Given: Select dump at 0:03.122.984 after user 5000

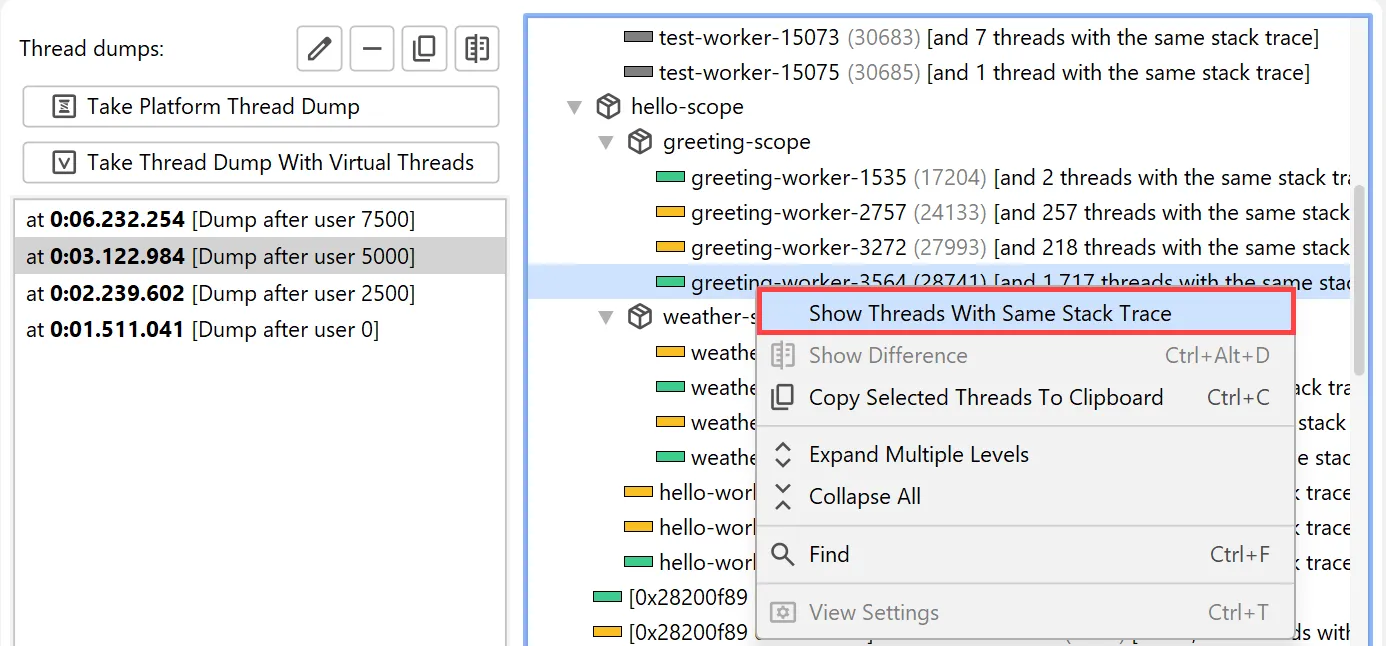Looking at the screenshot, I should click(x=260, y=257).
